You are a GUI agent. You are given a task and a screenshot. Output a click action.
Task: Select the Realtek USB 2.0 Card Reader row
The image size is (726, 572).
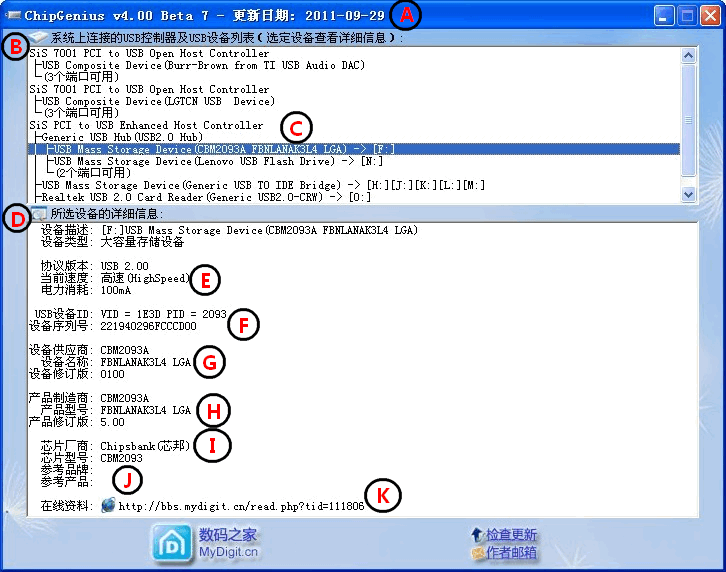point(206,197)
